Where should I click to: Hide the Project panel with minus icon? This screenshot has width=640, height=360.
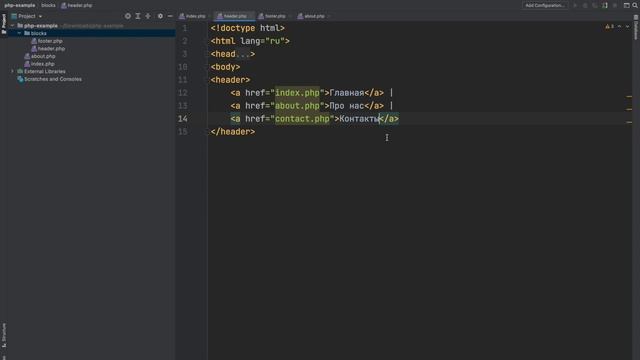click(x=170, y=16)
